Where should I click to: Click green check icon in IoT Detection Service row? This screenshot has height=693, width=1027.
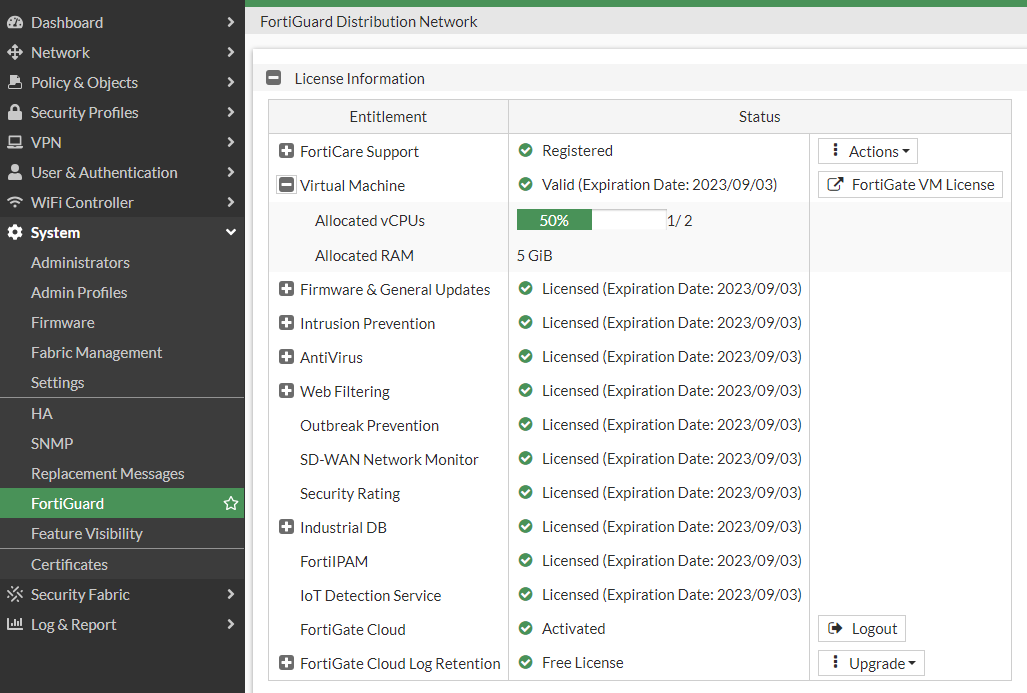(525, 594)
